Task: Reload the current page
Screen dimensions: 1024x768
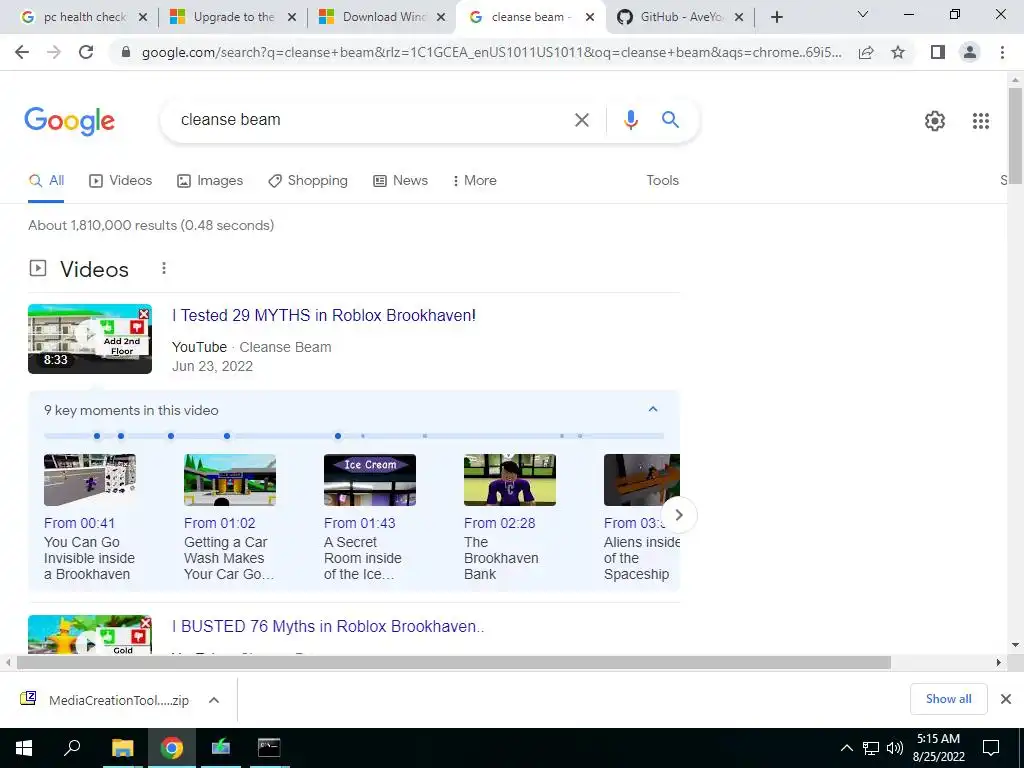Action: [x=86, y=52]
